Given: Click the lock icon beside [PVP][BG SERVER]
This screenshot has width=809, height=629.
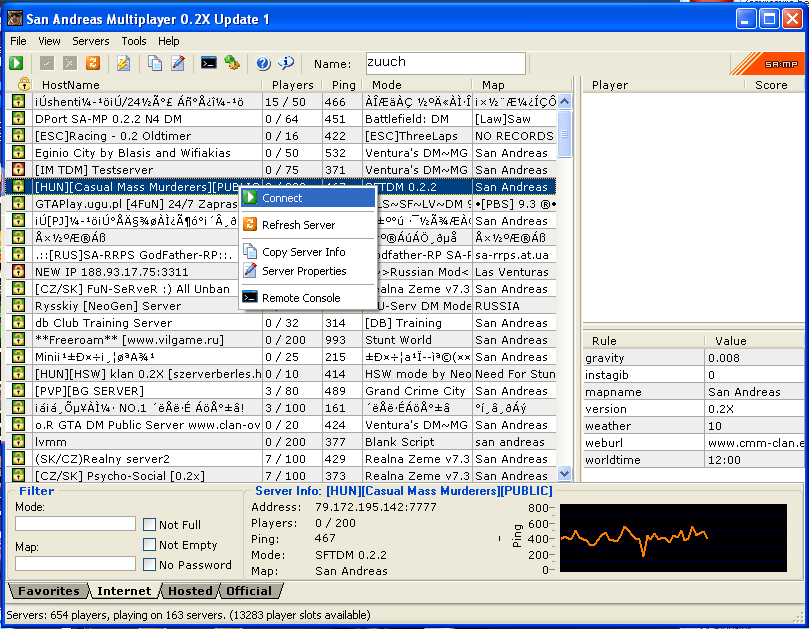Looking at the screenshot, I should [19, 391].
